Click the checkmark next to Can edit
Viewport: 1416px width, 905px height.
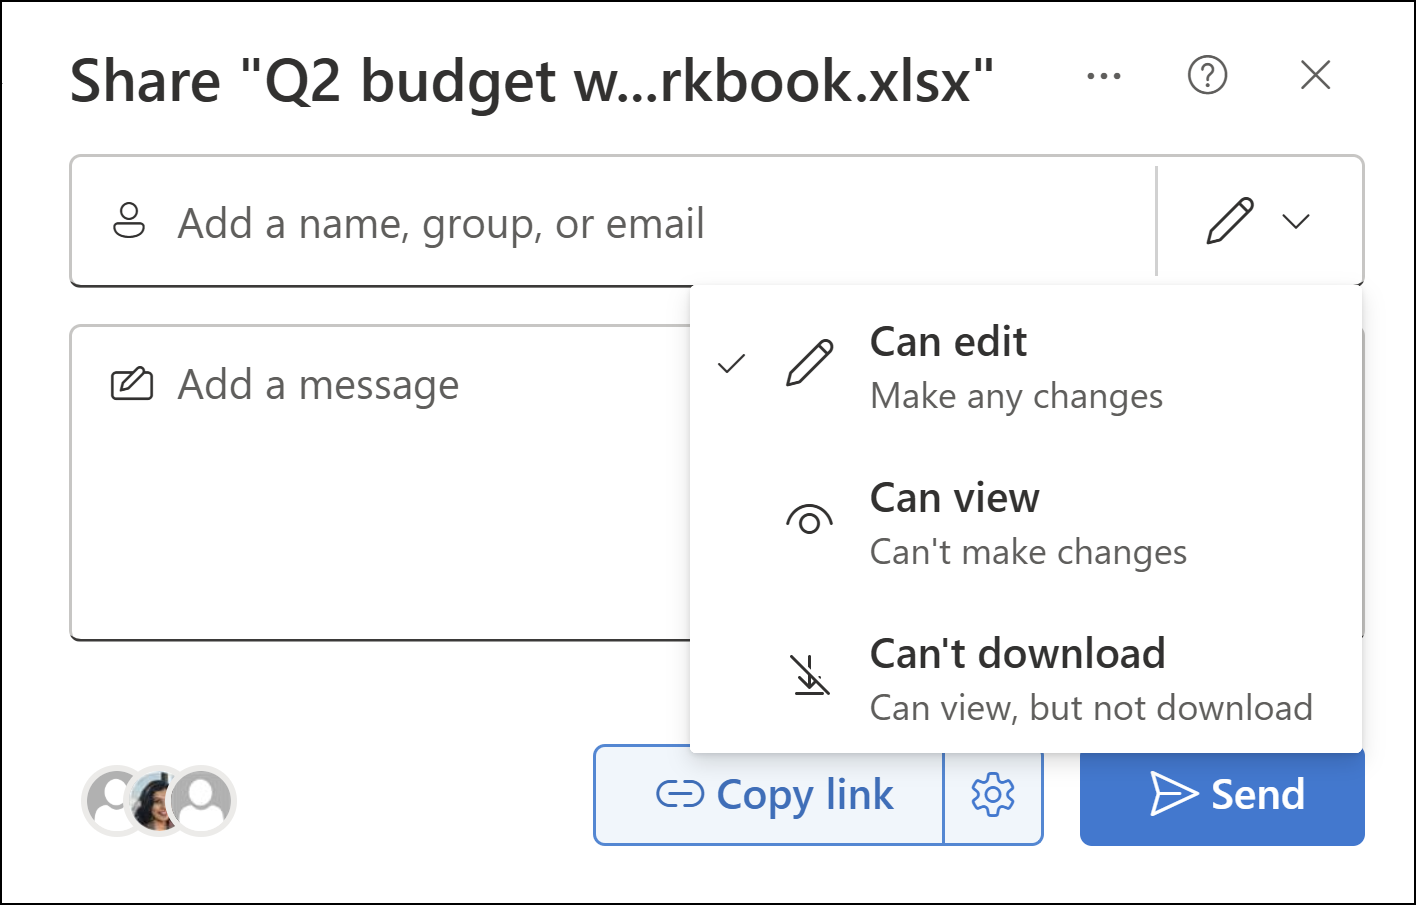coord(731,363)
